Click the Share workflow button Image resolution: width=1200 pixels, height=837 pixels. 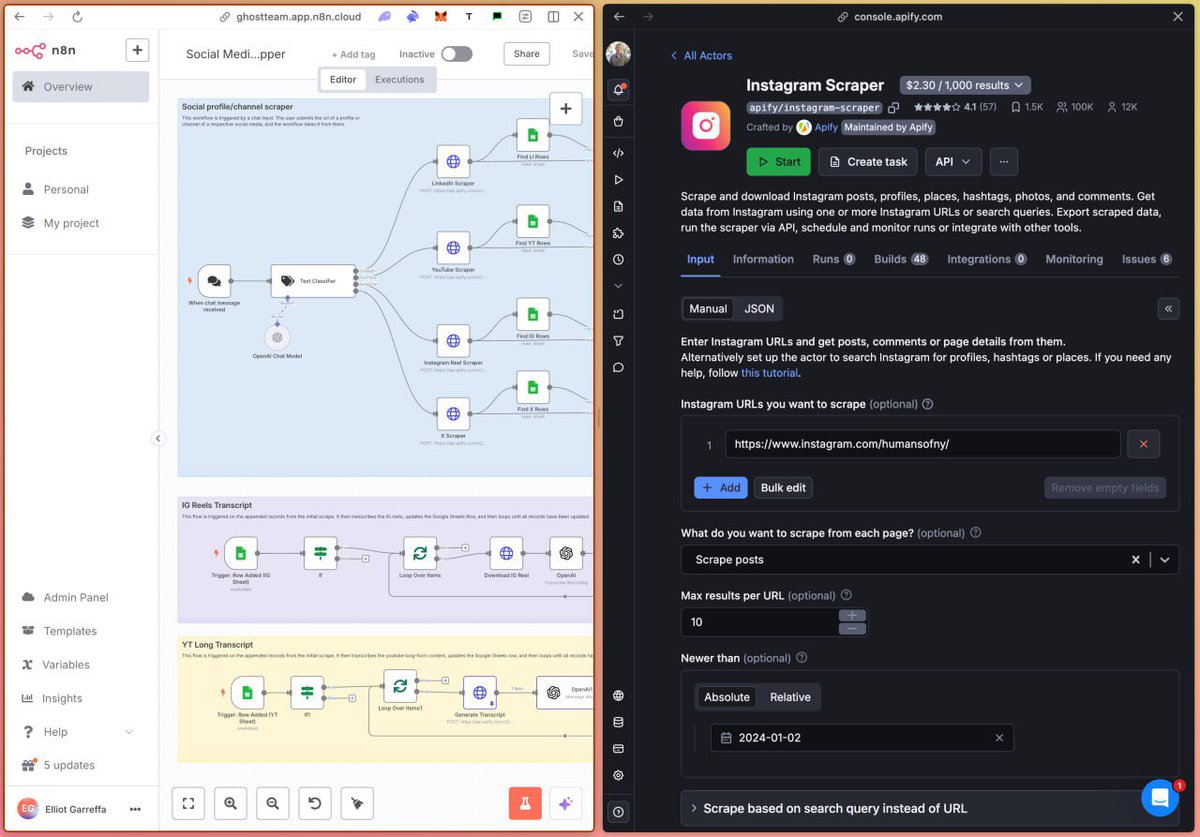tap(527, 54)
